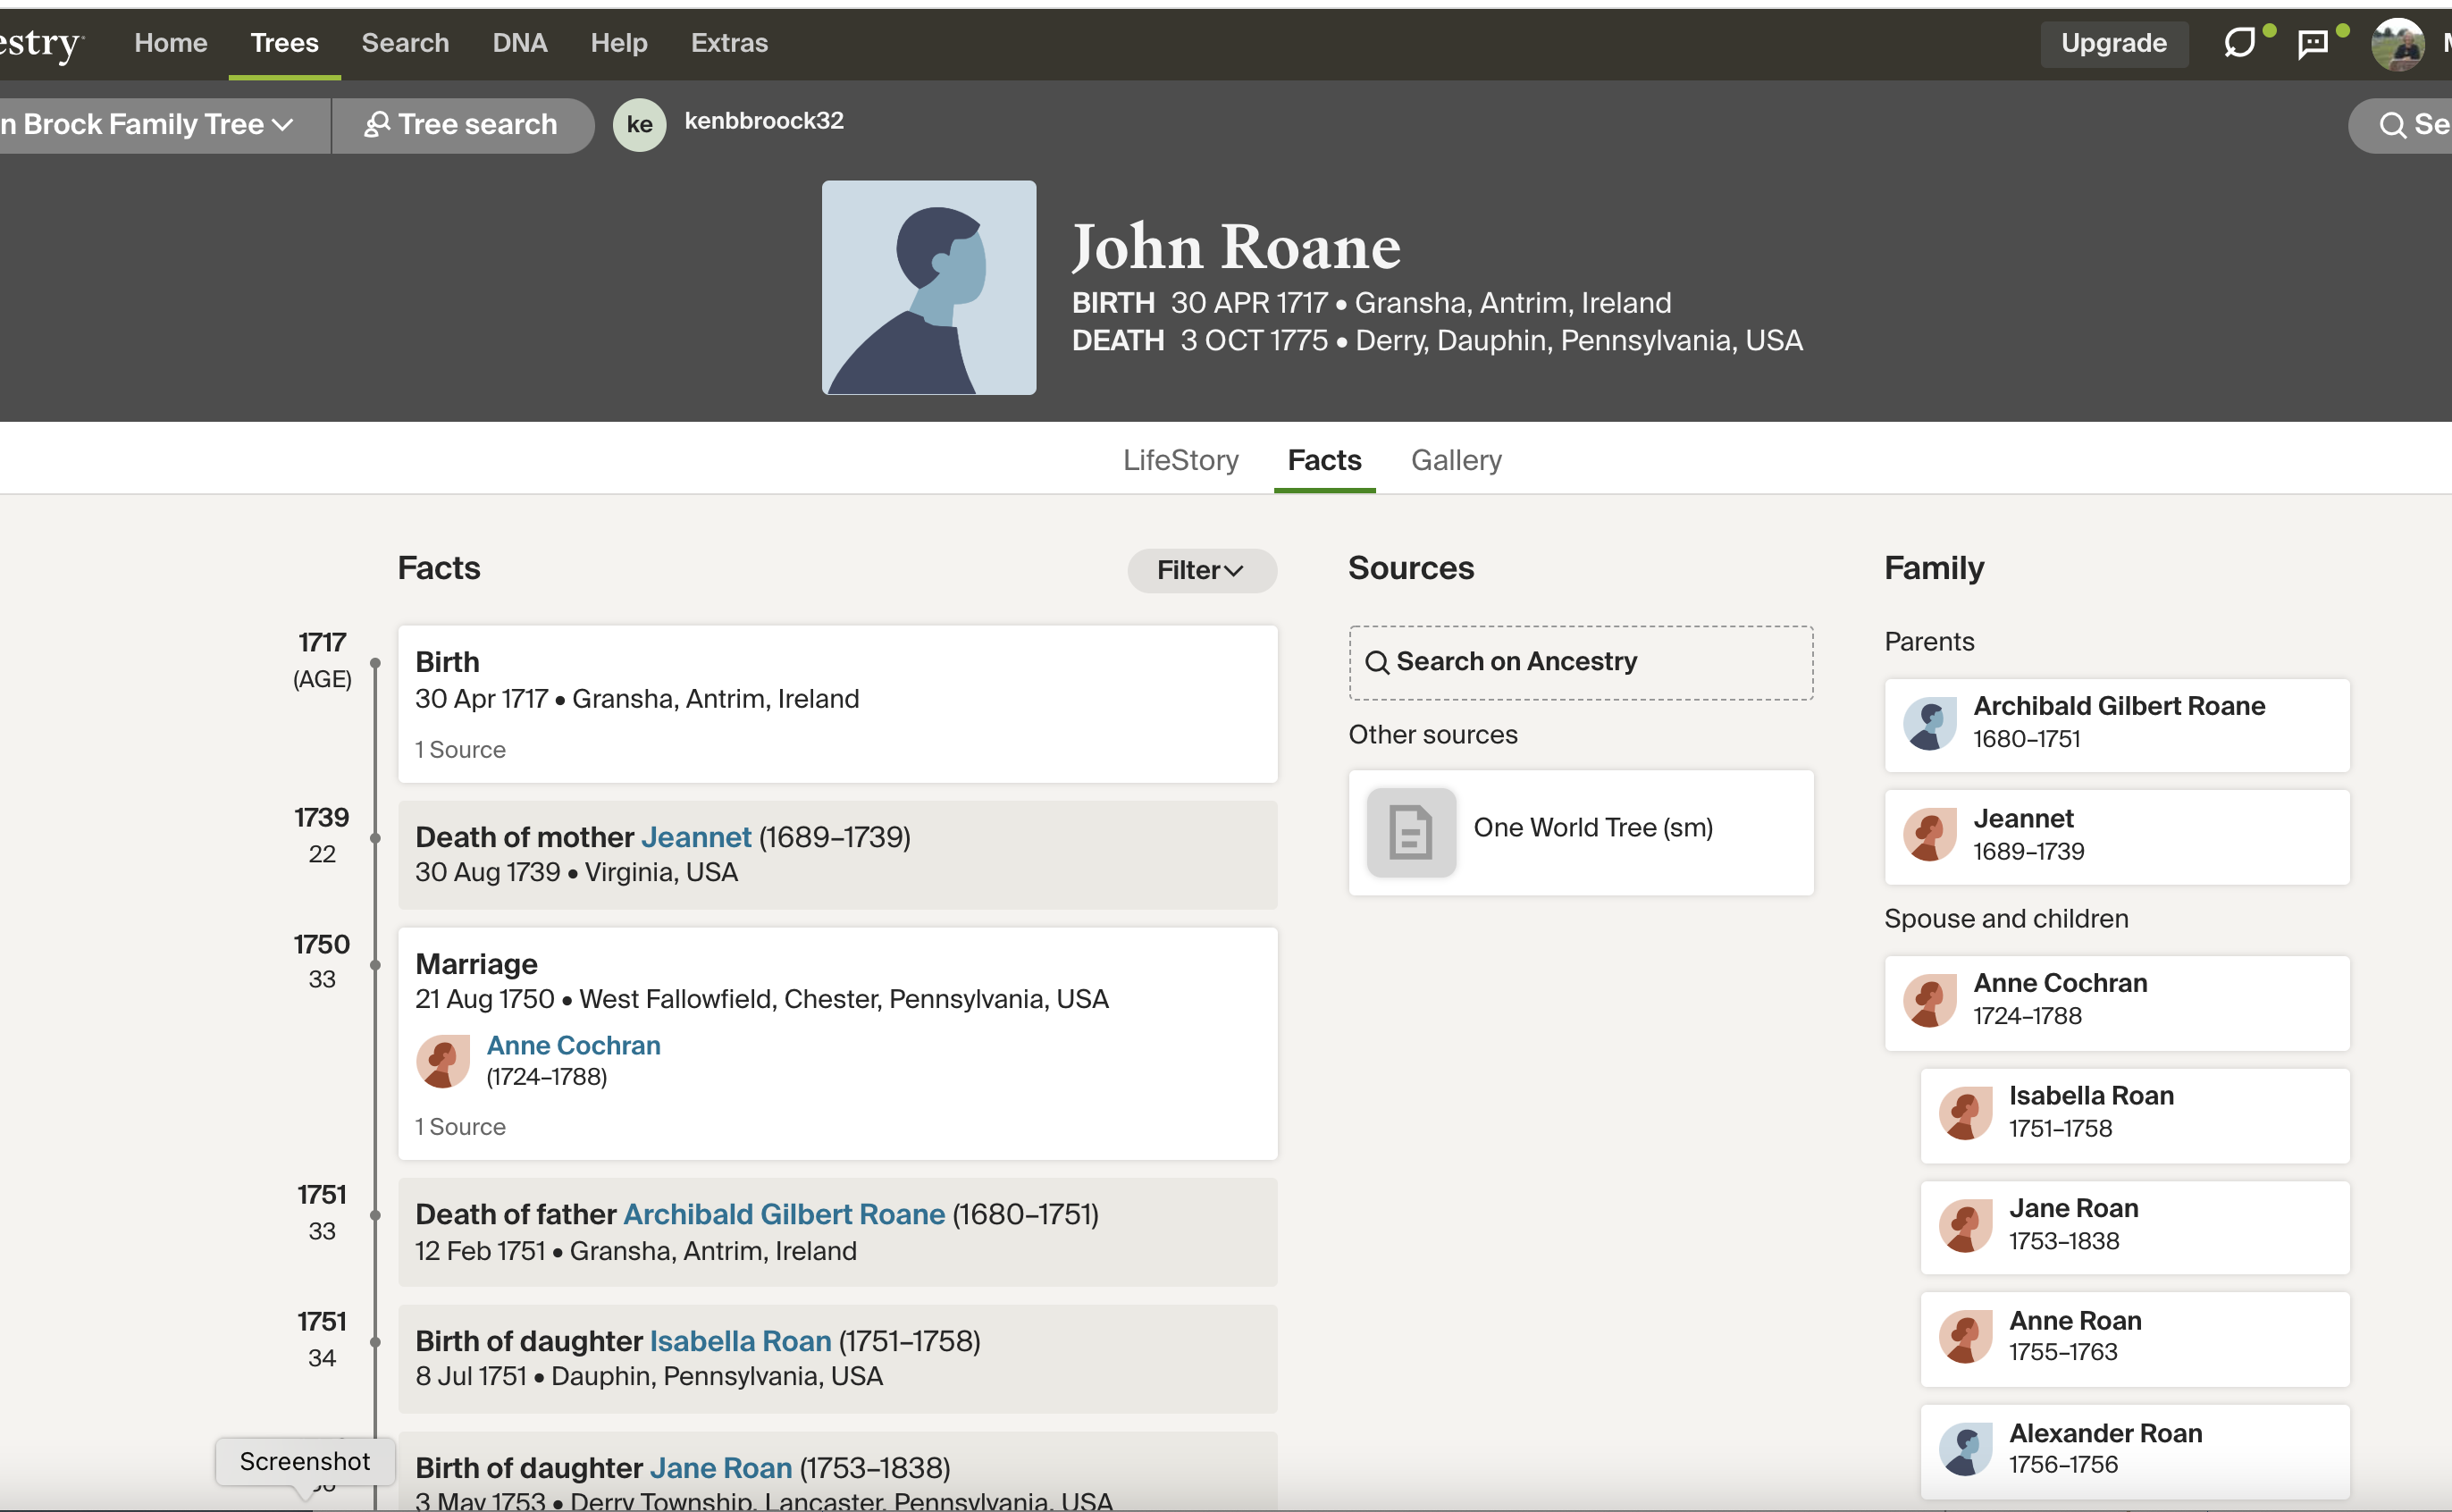Click the account profile photo avatar
The image size is (2452, 1512).
(2397, 45)
